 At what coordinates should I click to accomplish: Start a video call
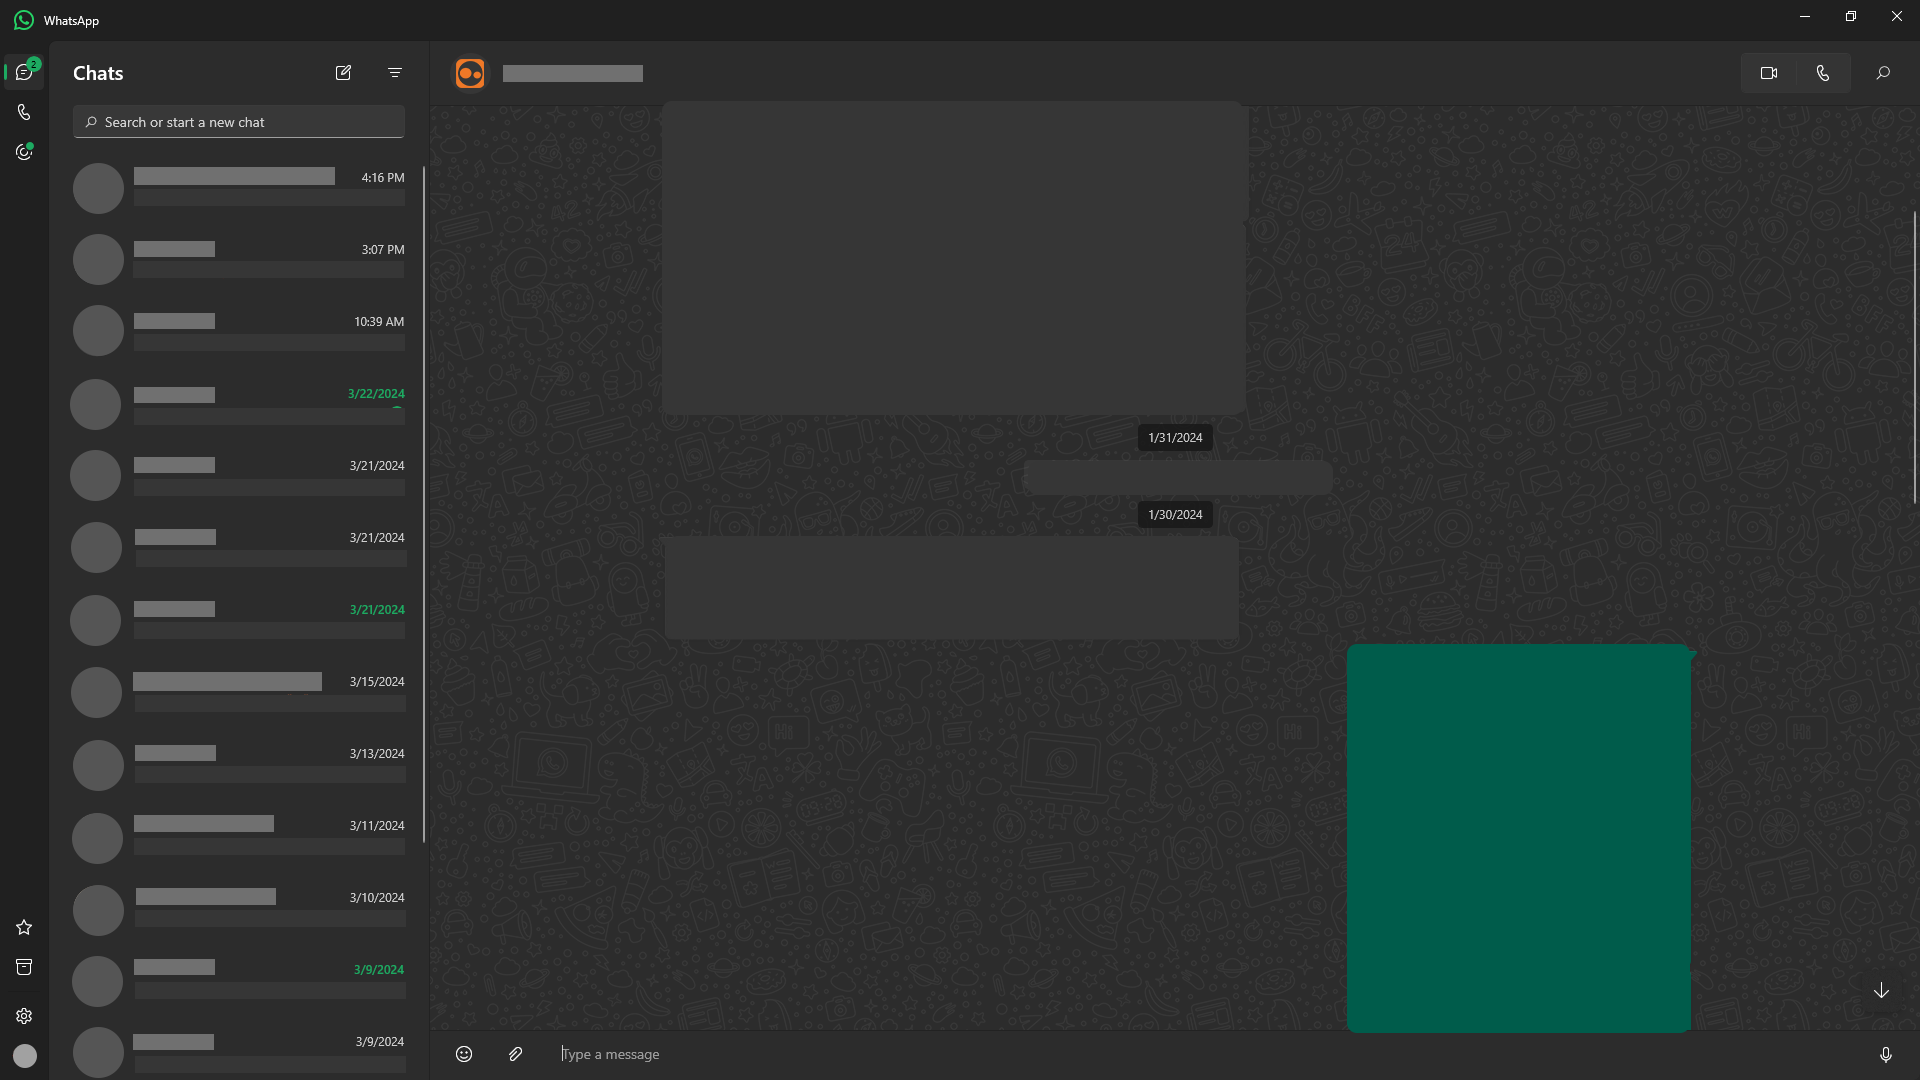(x=1768, y=73)
